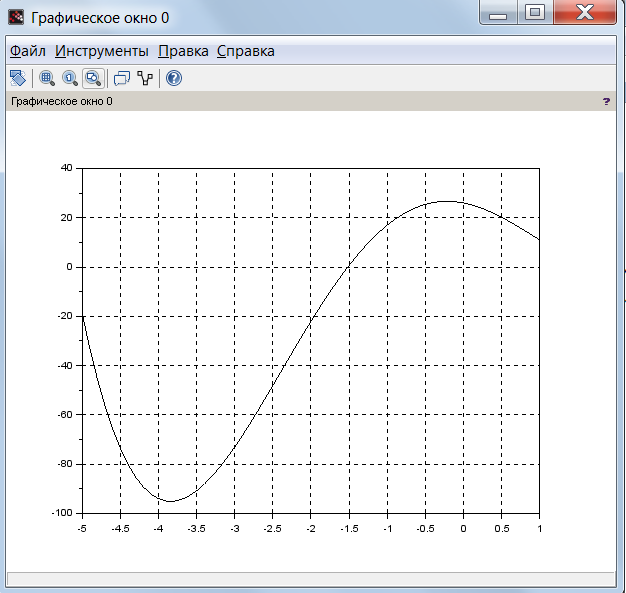Reset to original view with magnifier '1' icon
This screenshot has height=593, width=626.
point(70,78)
